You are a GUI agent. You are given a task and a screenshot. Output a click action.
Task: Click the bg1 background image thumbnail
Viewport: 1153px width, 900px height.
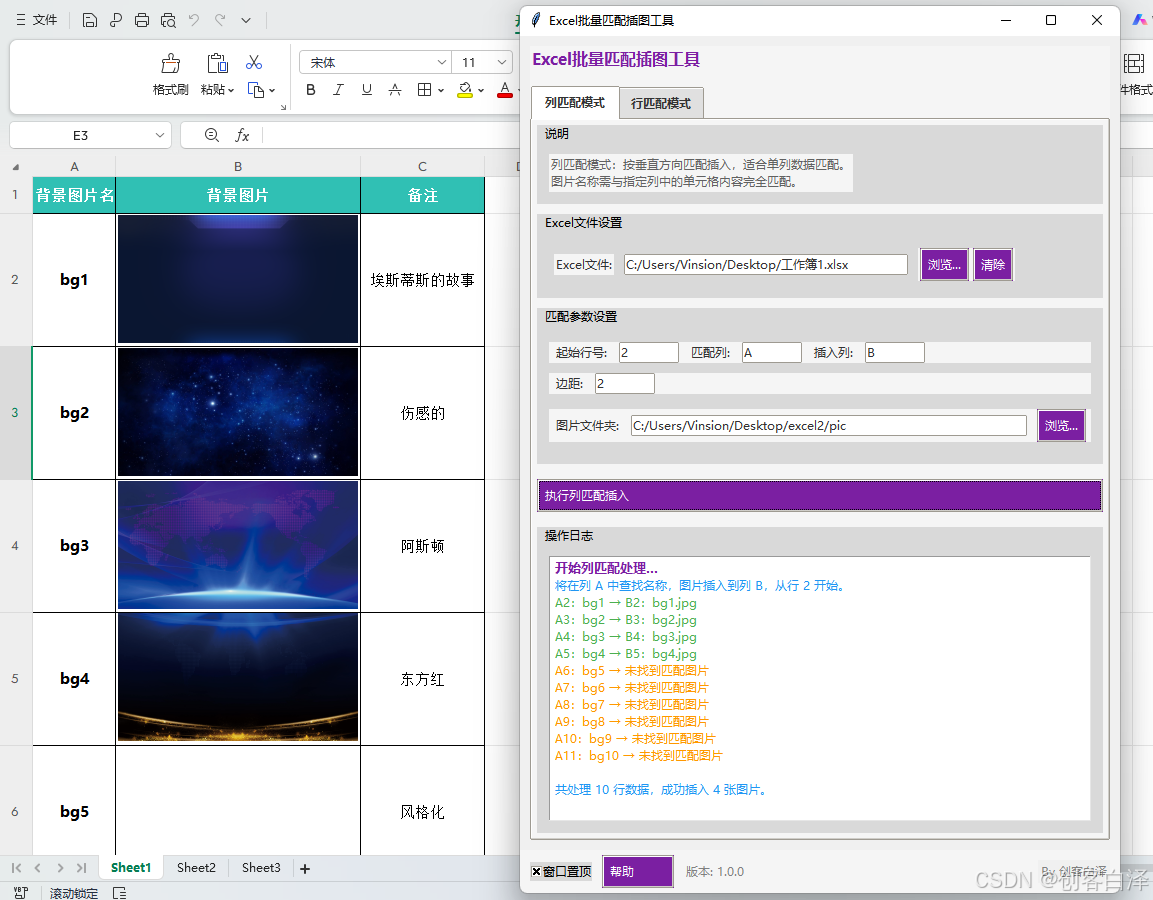[238, 279]
